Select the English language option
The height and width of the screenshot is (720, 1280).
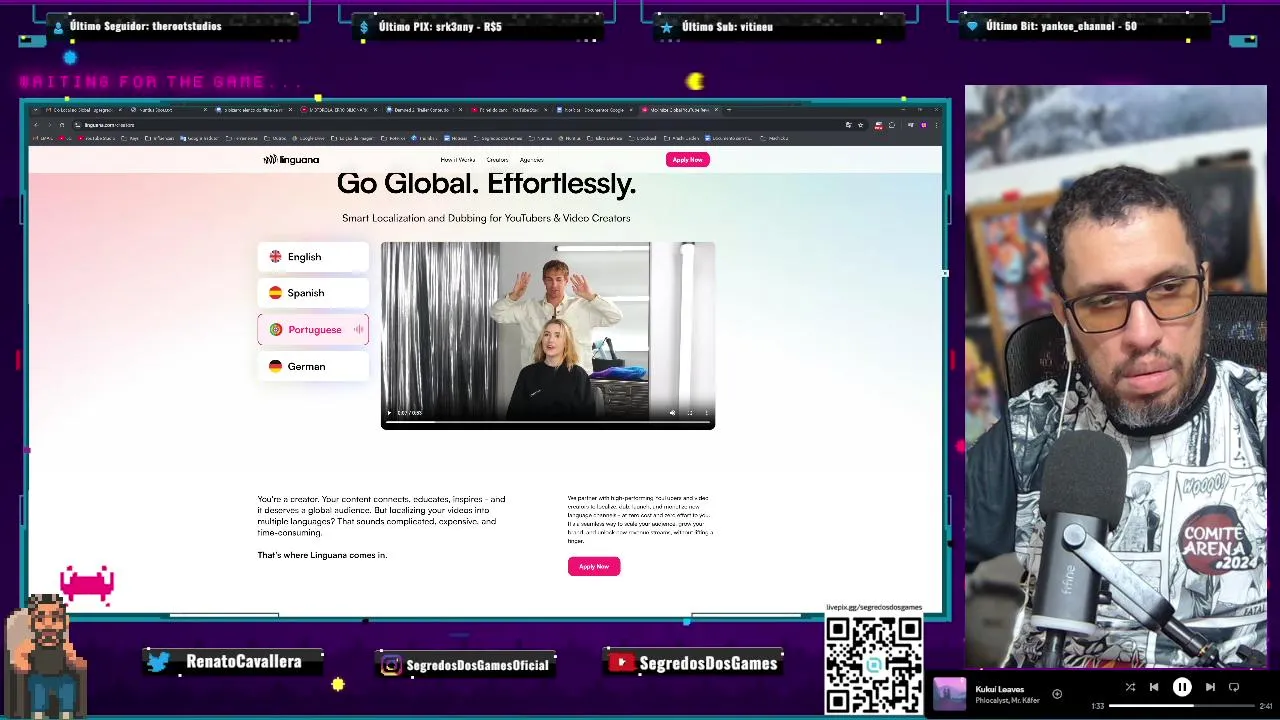pyautogui.click(x=313, y=257)
